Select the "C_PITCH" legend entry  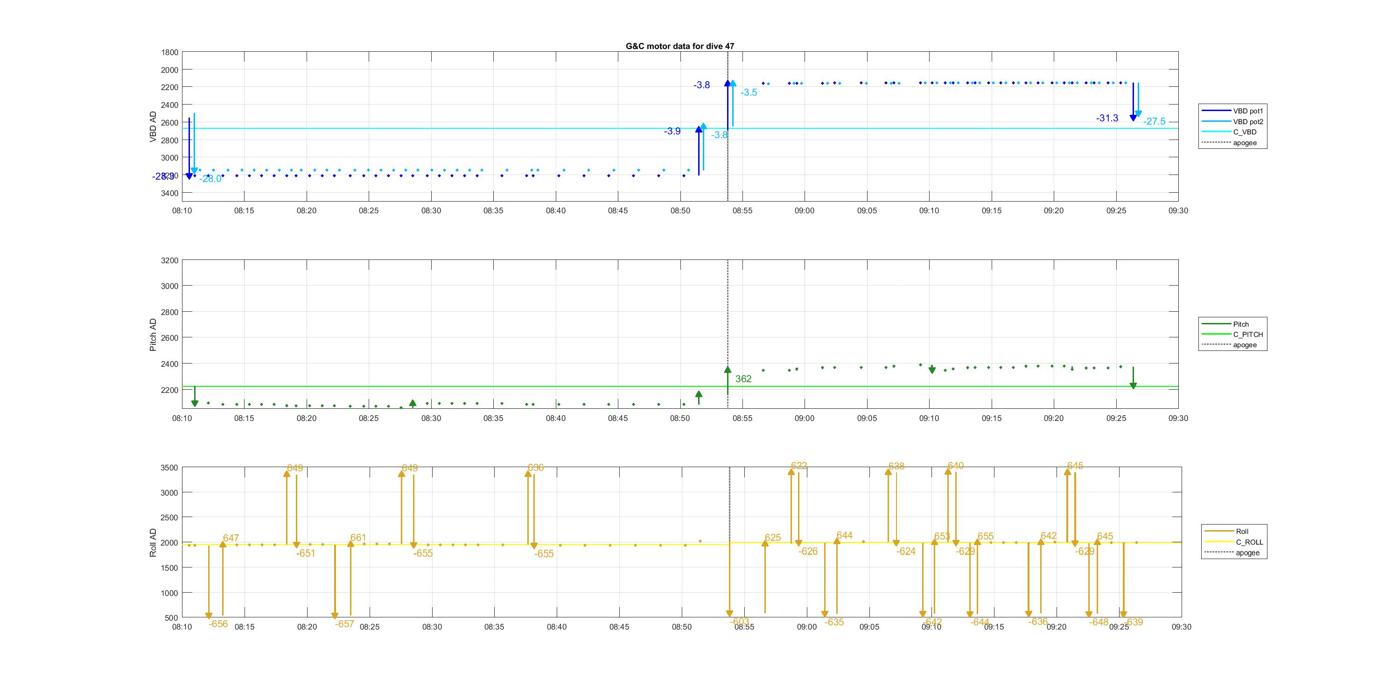tap(1248, 334)
